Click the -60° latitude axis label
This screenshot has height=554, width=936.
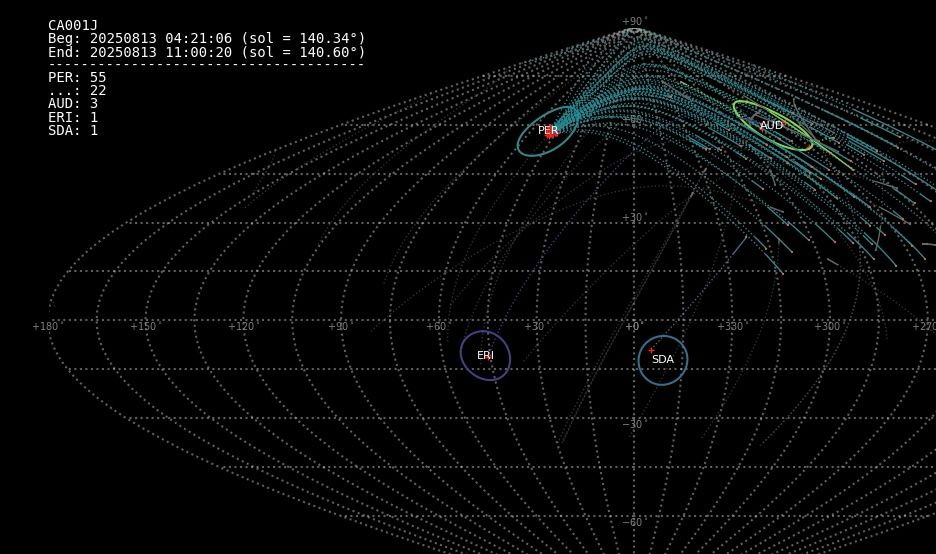(634, 522)
